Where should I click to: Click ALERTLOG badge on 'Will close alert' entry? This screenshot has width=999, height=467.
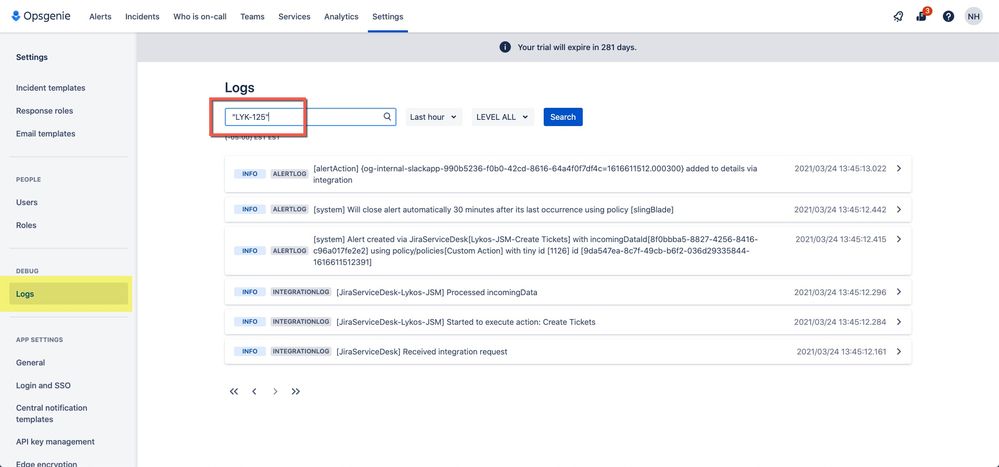click(x=290, y=209)
